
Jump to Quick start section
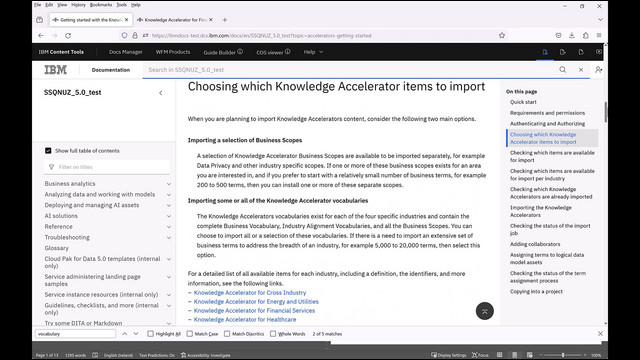pos(523,102)
